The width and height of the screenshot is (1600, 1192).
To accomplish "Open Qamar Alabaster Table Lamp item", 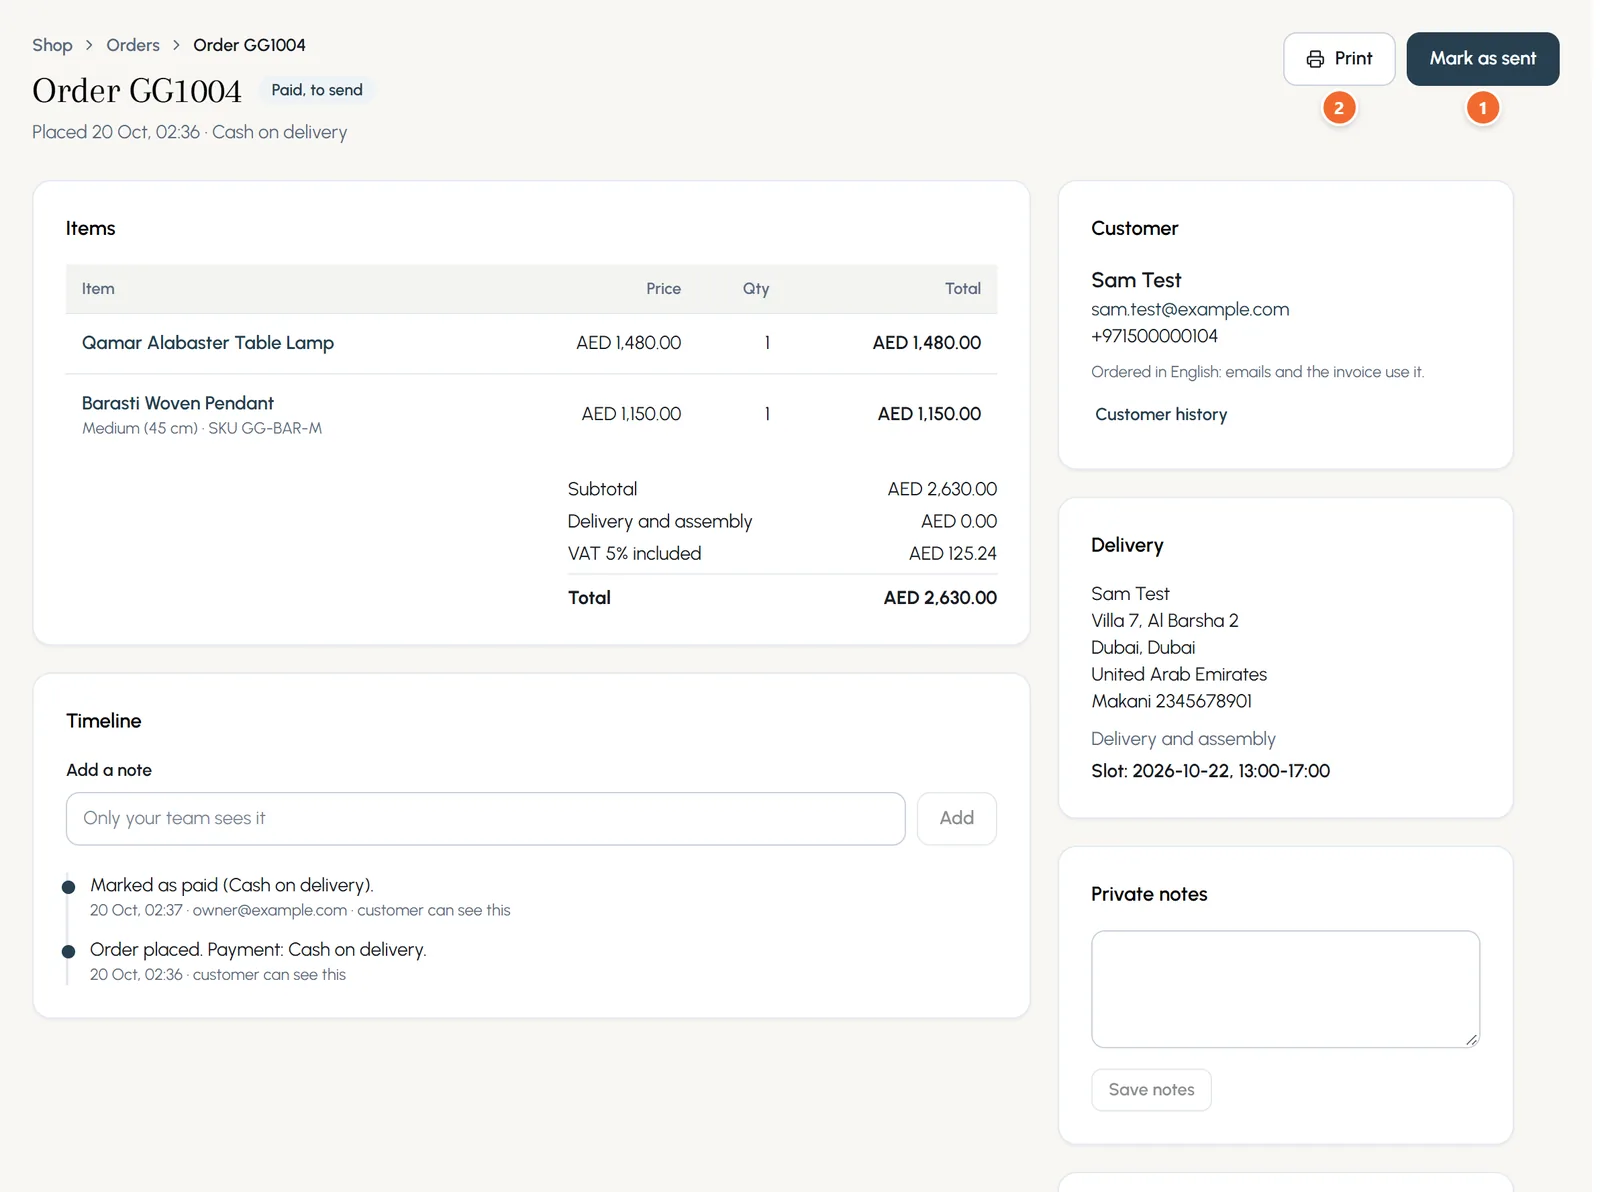I will [x=208, y=343].
